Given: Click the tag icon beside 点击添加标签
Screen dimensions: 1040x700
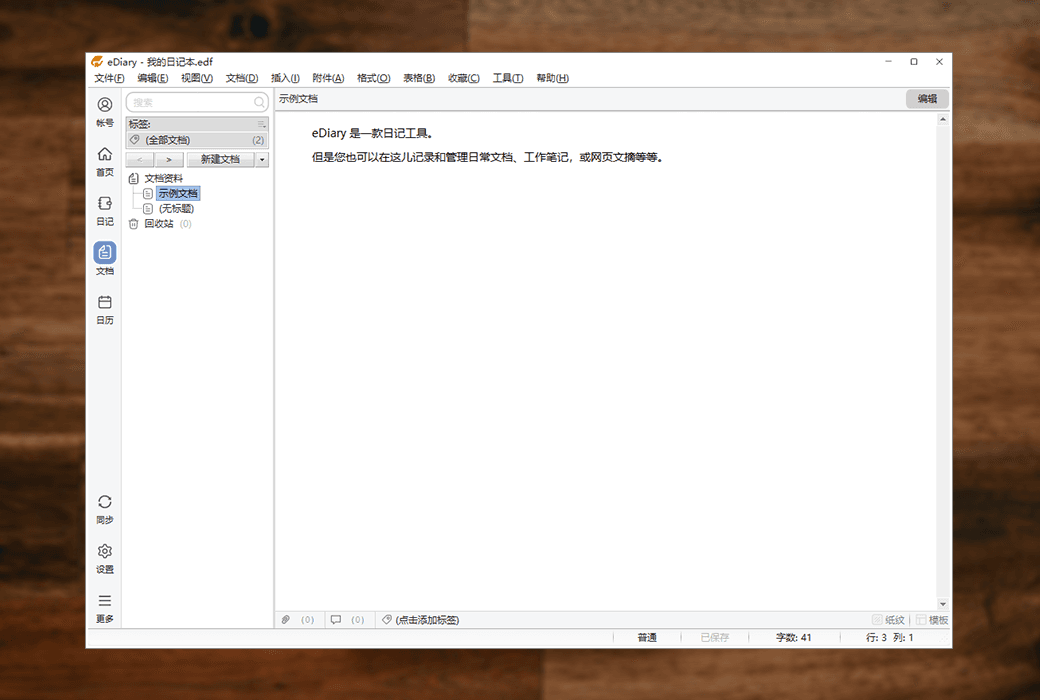Looking at the screenshot, I should pyautogui.click(x=387, y=620).
